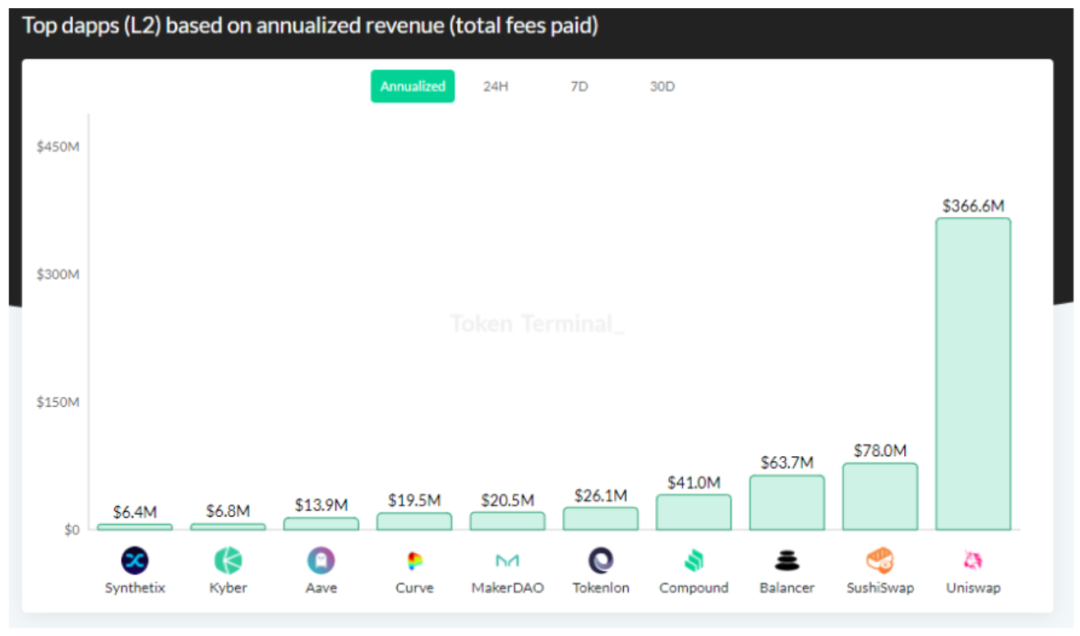Click the Aave ghost icon

(x=321, y=560)
